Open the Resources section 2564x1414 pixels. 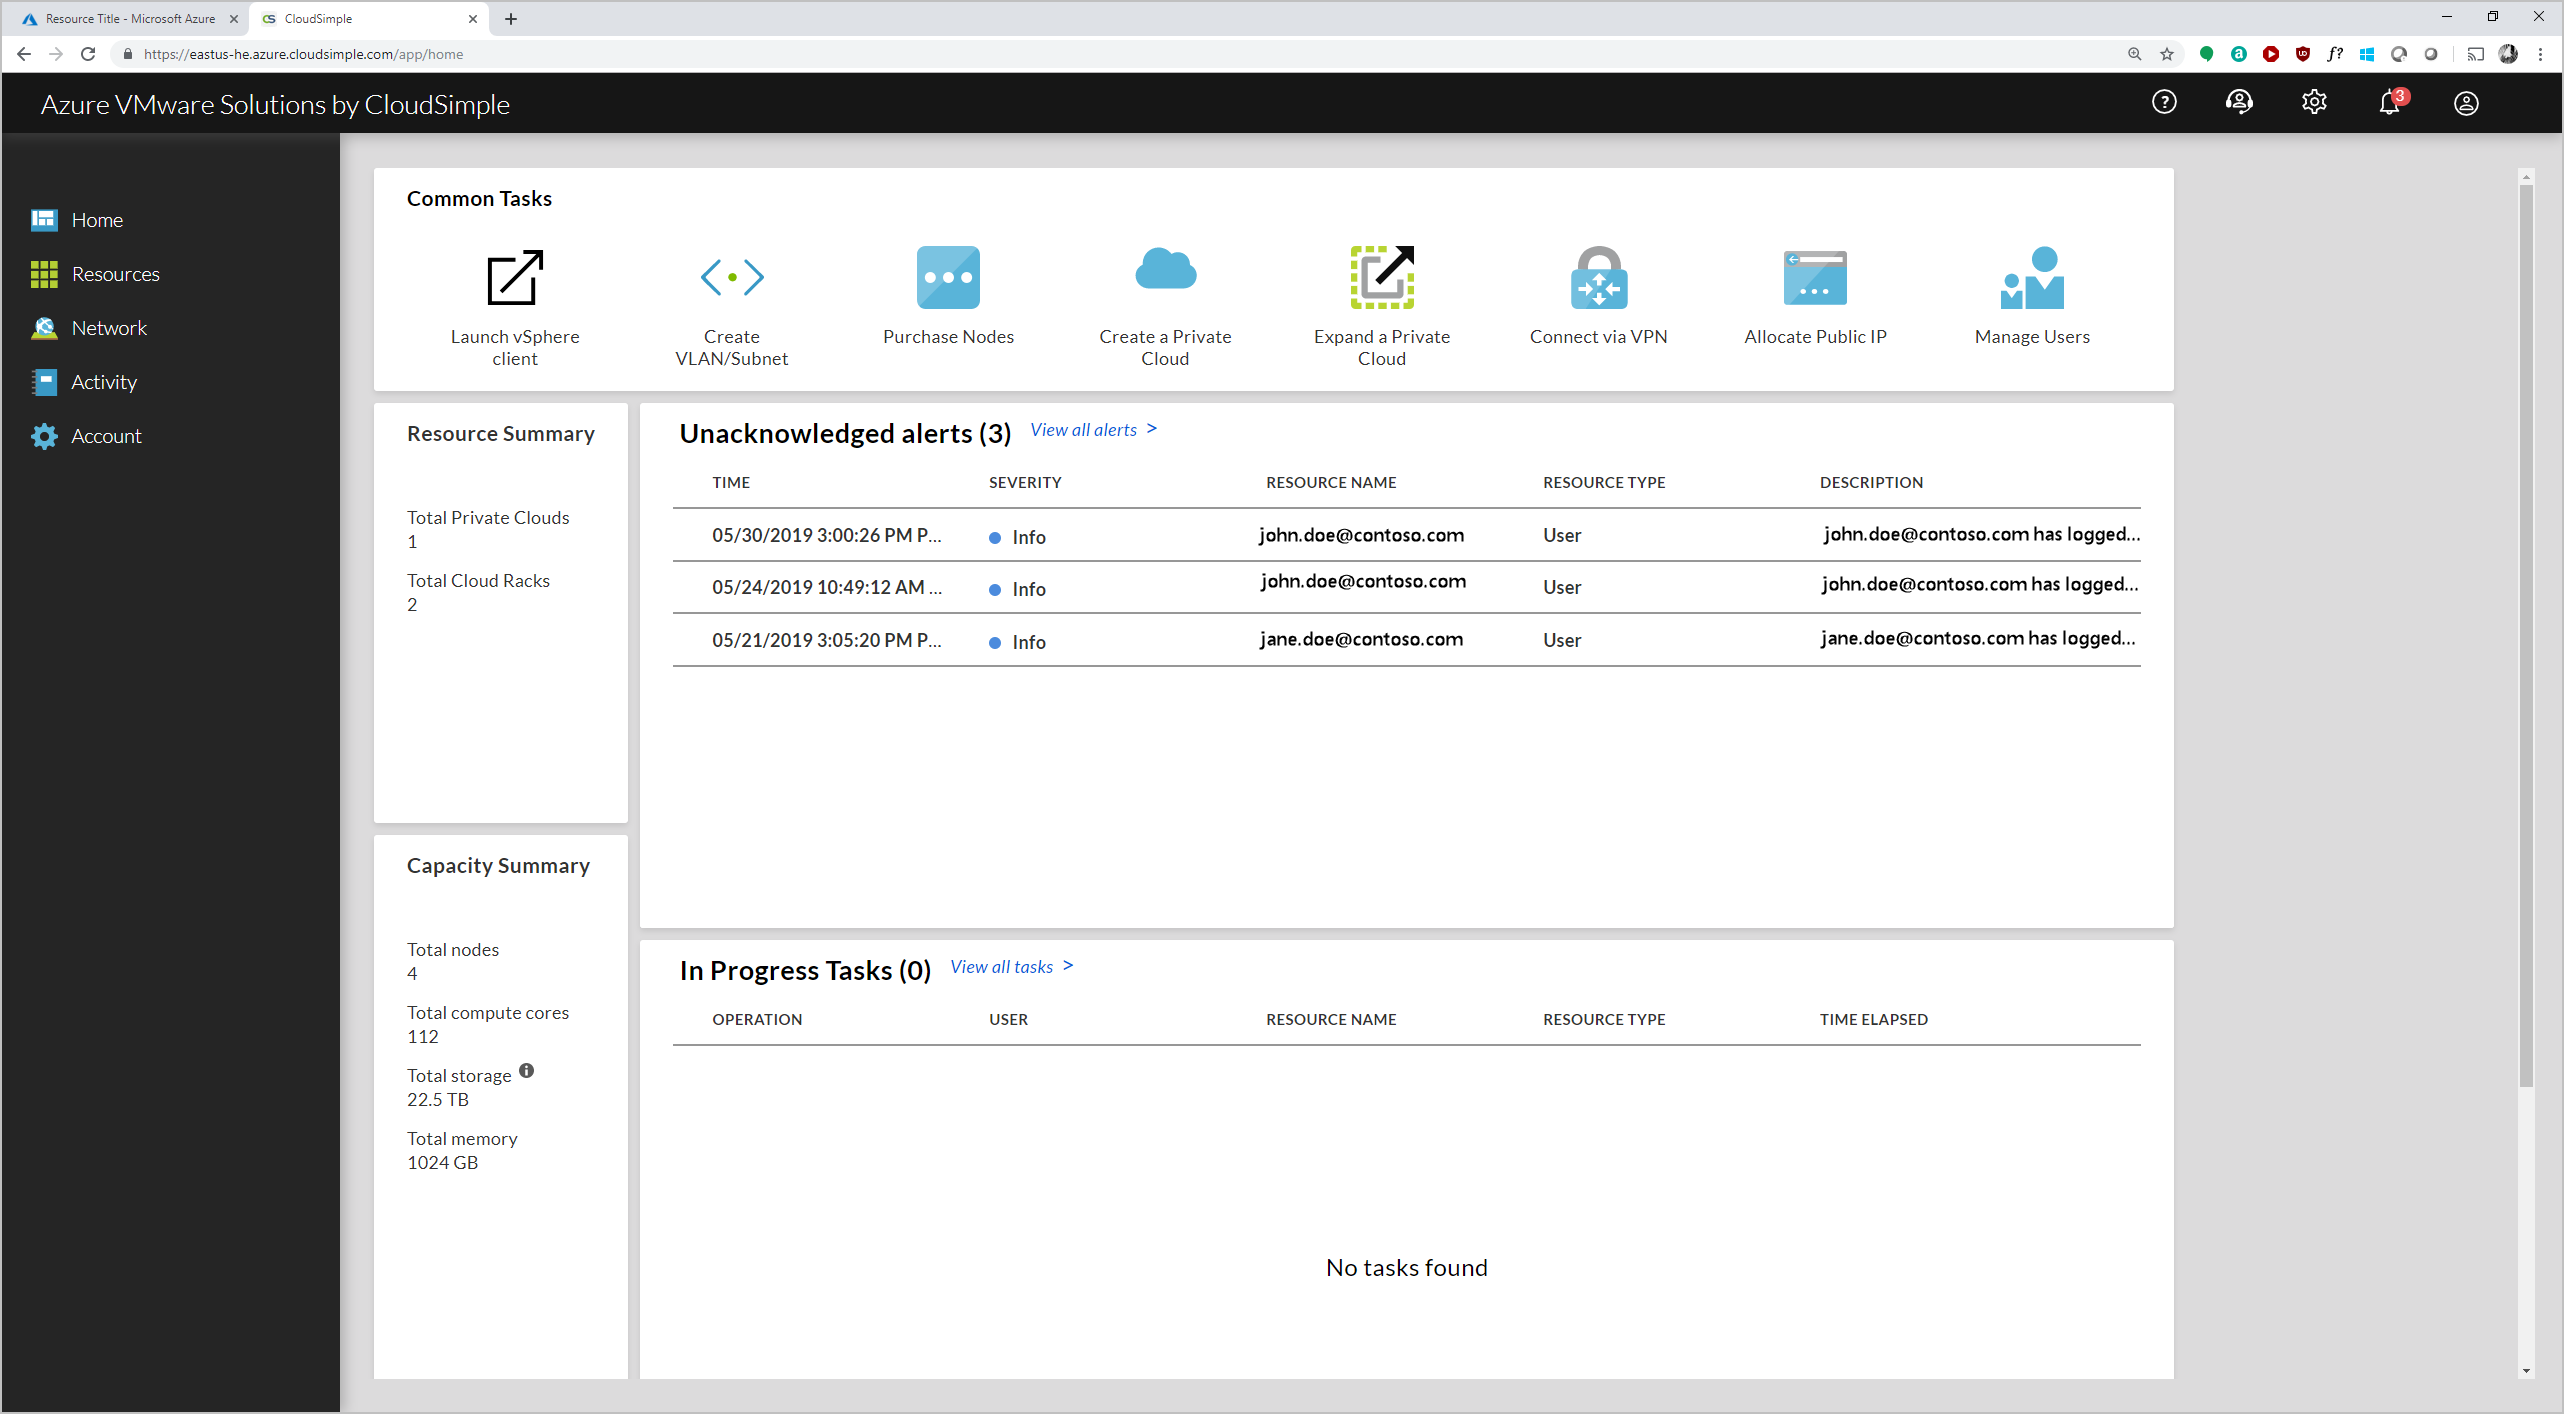pyautogui.click(x=113, y=273)
